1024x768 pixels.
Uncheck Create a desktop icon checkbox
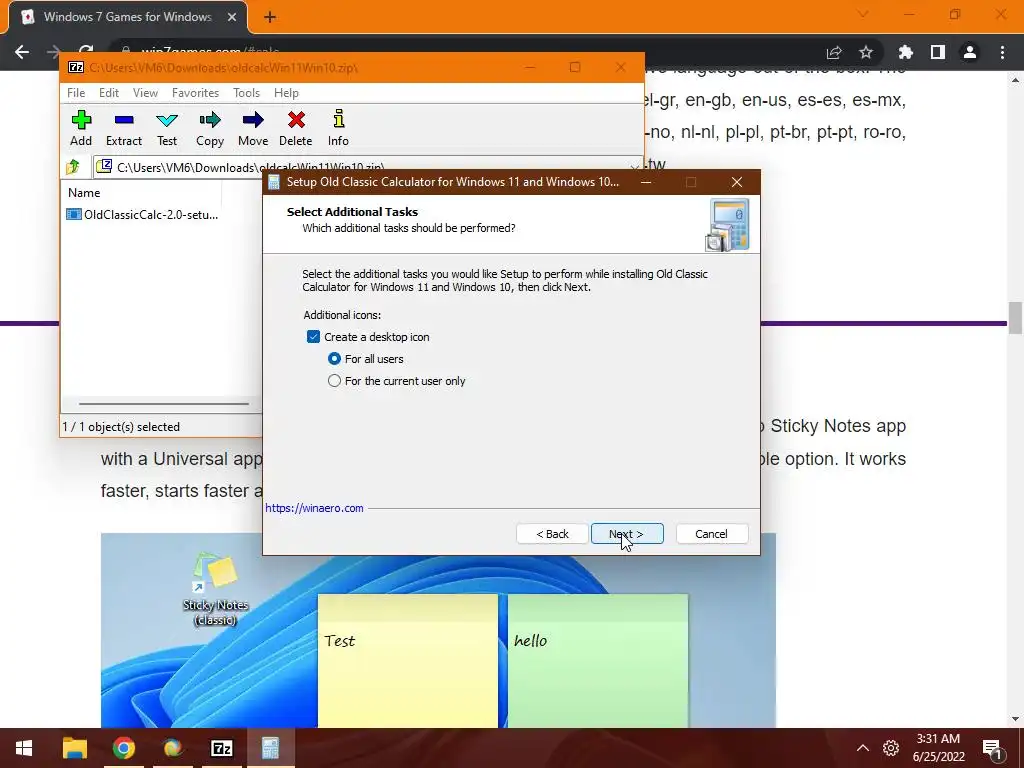pos(313,337)
